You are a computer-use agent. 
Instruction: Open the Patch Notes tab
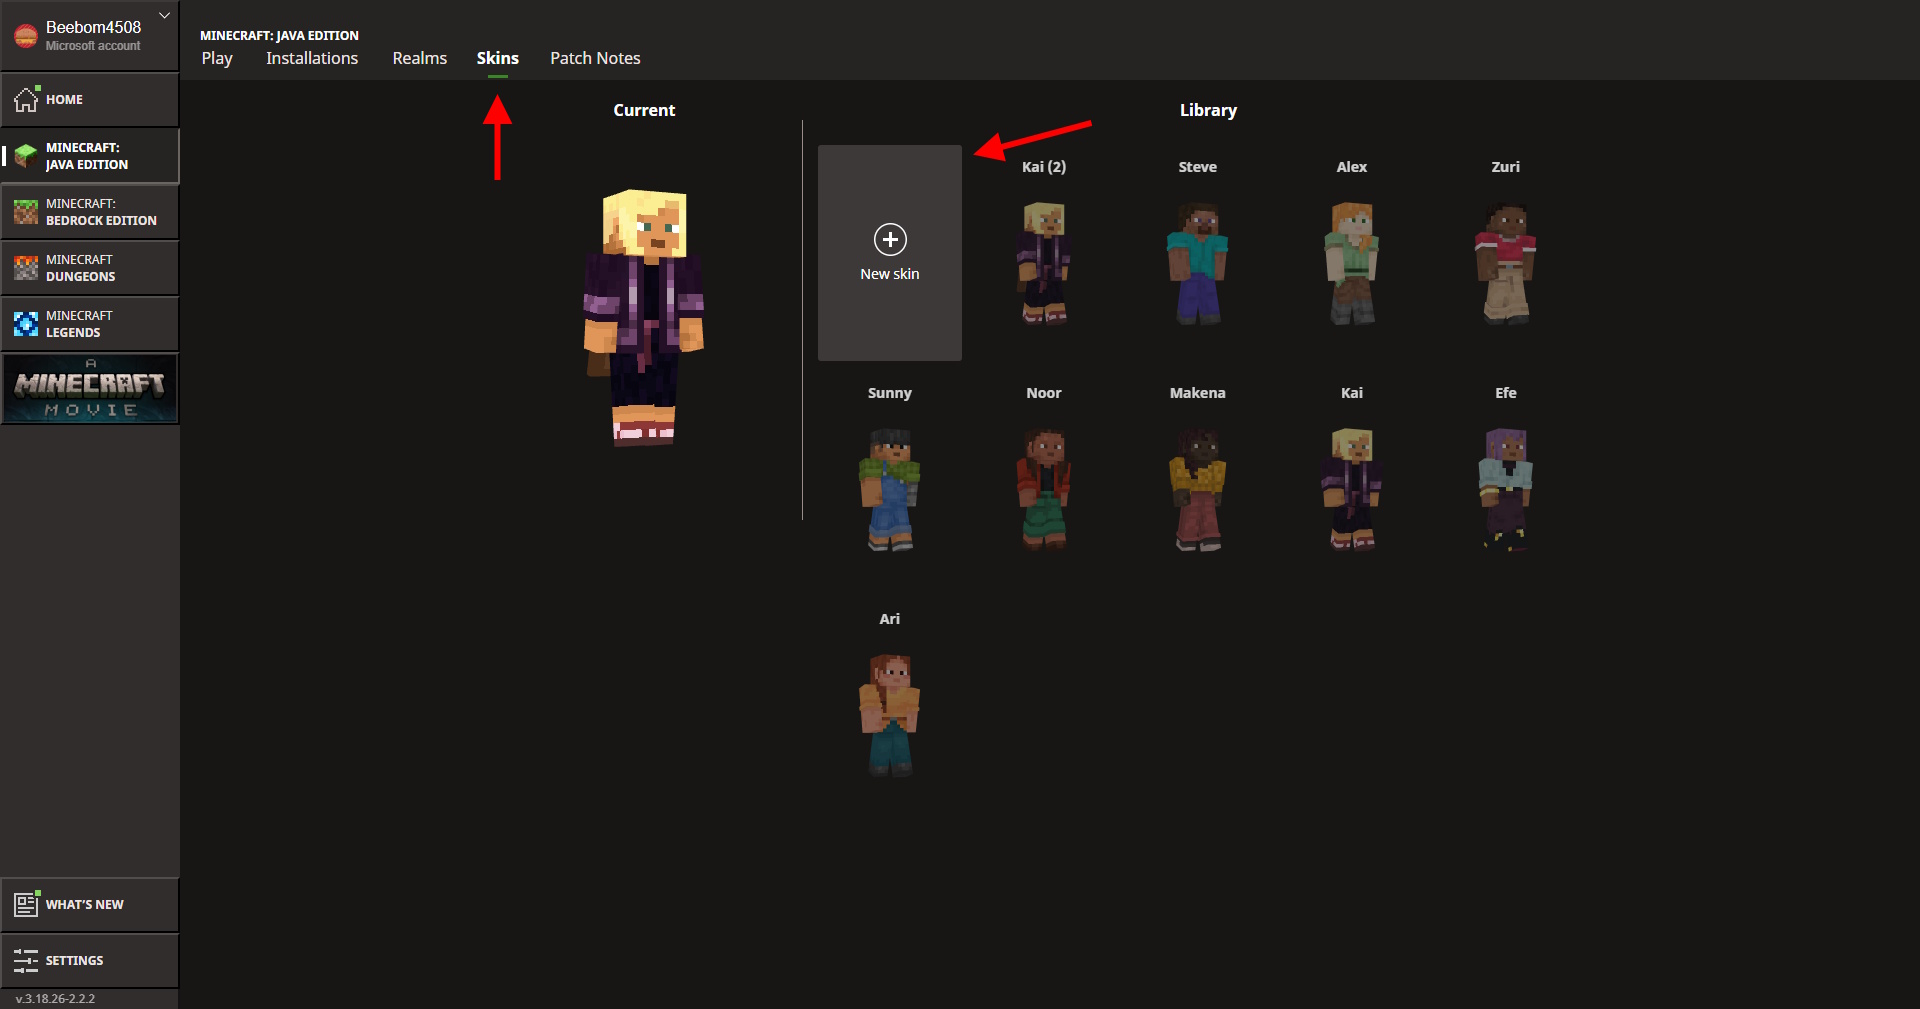594,58
